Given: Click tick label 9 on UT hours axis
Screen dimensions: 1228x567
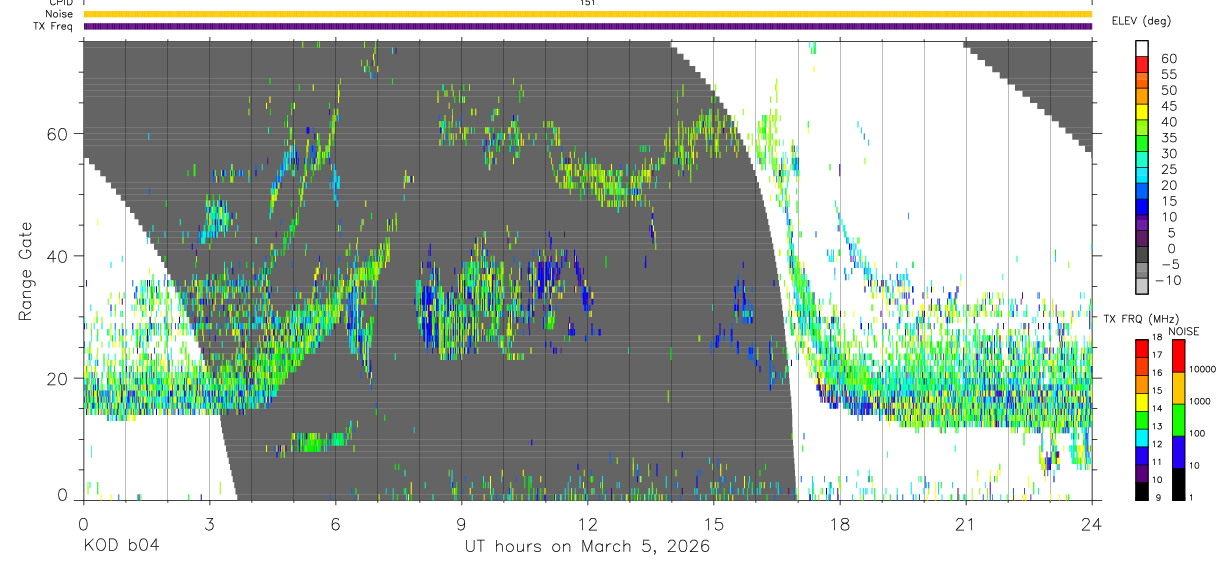Looking at the screenshot, I should click(461, 523).
